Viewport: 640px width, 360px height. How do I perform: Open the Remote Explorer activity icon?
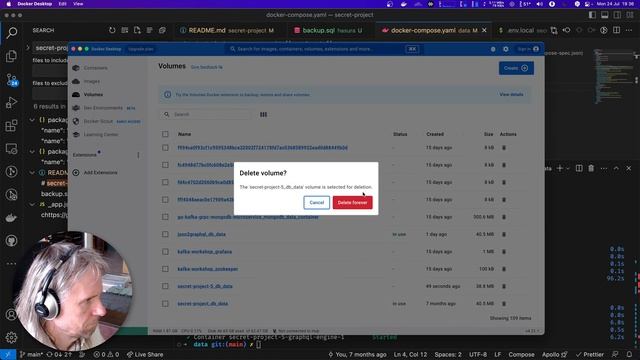pyautogui.click(x=11, y=149)
